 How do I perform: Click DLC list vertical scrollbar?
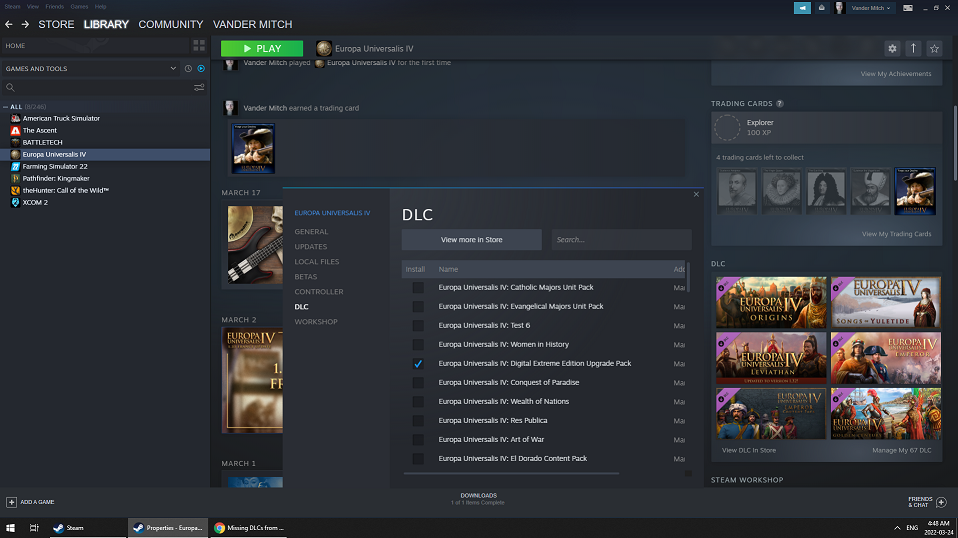pyautogui.click(x=689, y=277)
